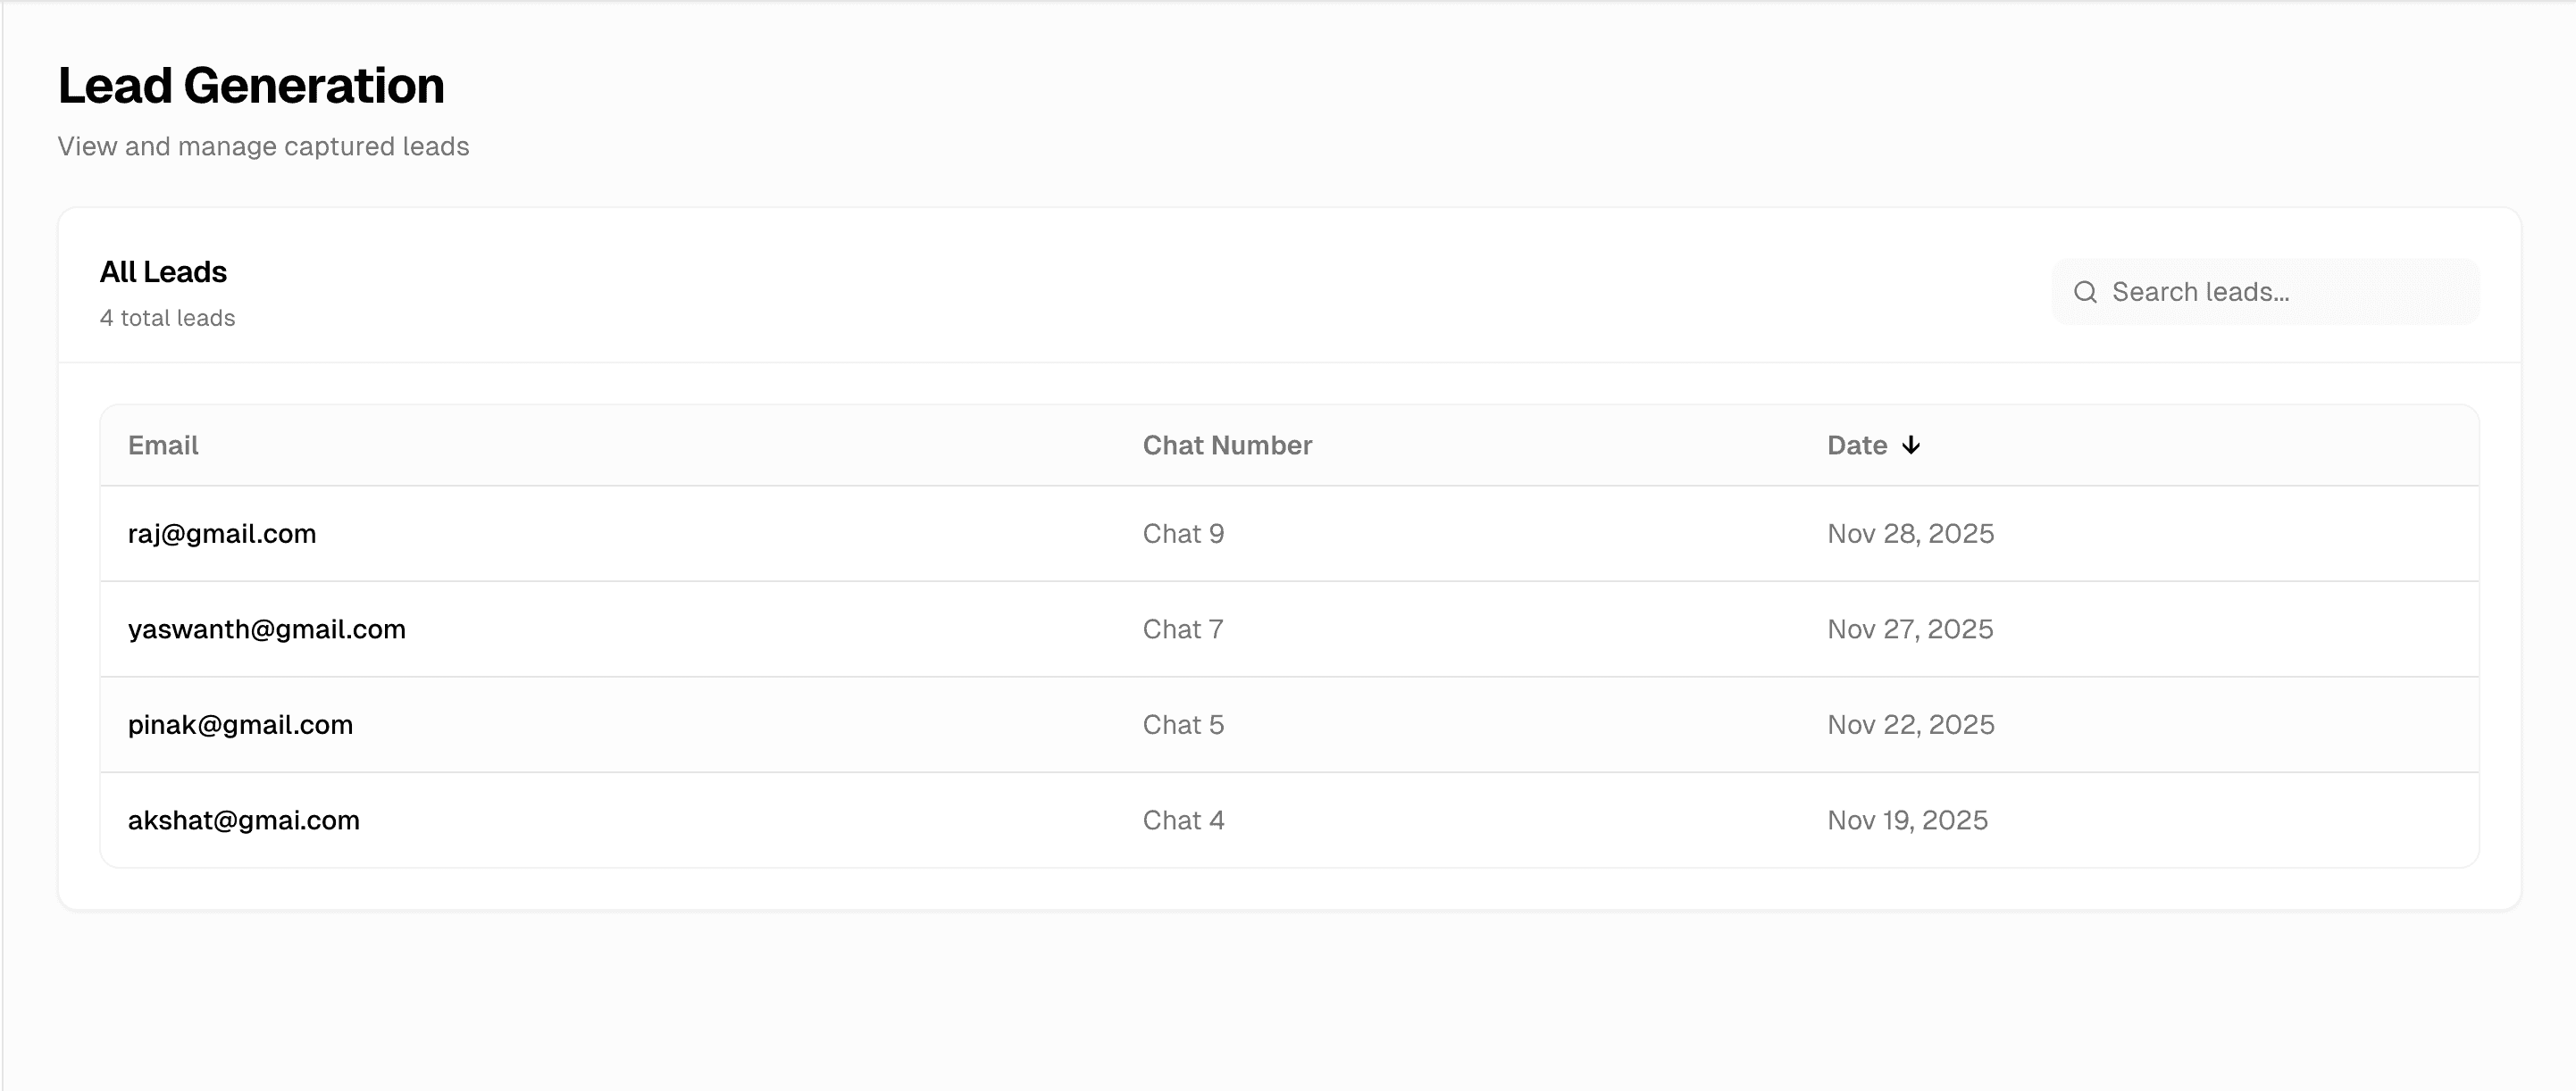Sort leads by the Date column header
Image resolution: width=2576 pixels, height=1091 pixels.
click(x=1857, y=445)
